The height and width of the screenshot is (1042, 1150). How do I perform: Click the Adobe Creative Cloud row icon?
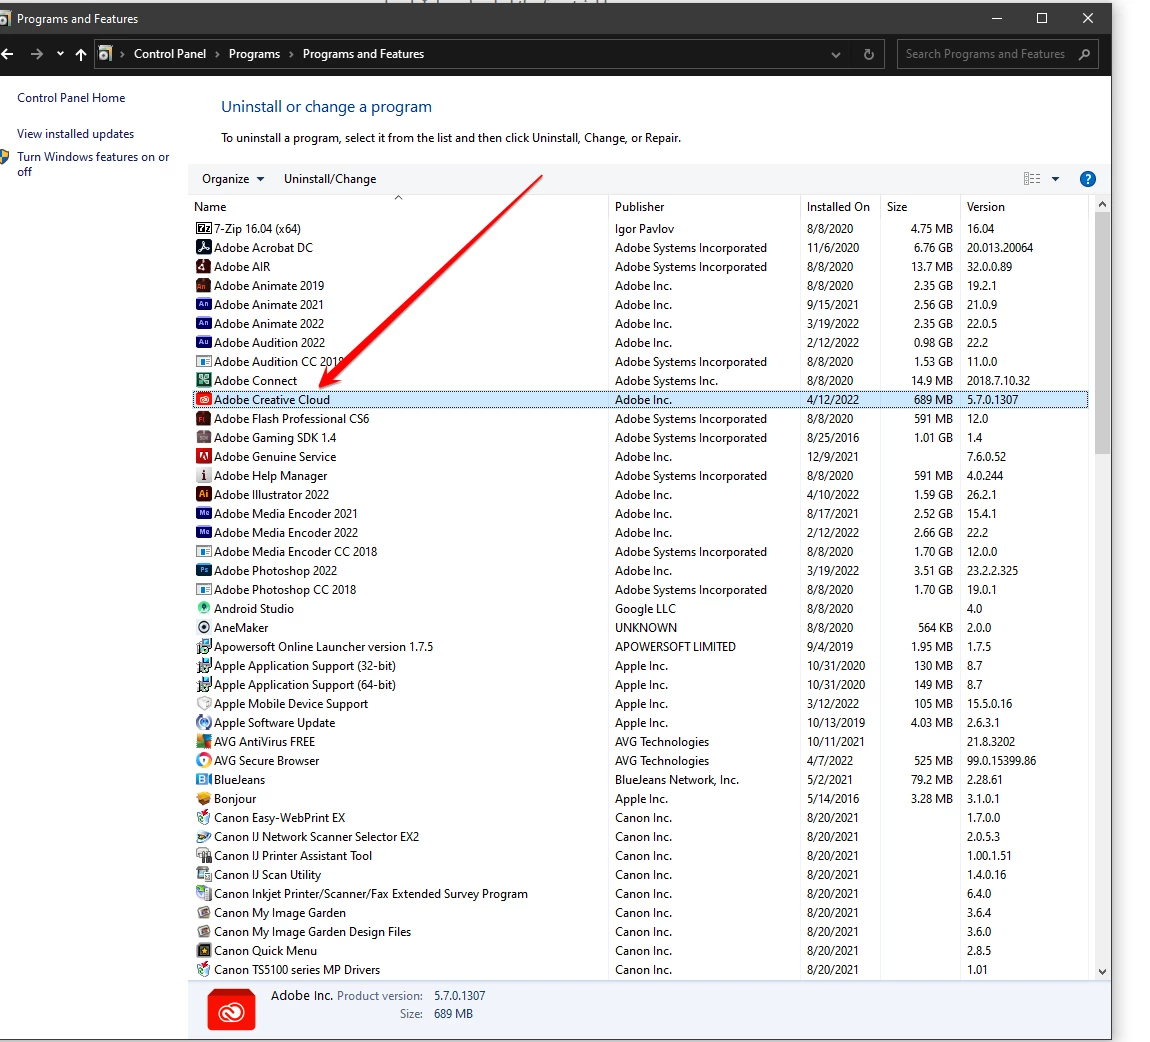[204, 400]
